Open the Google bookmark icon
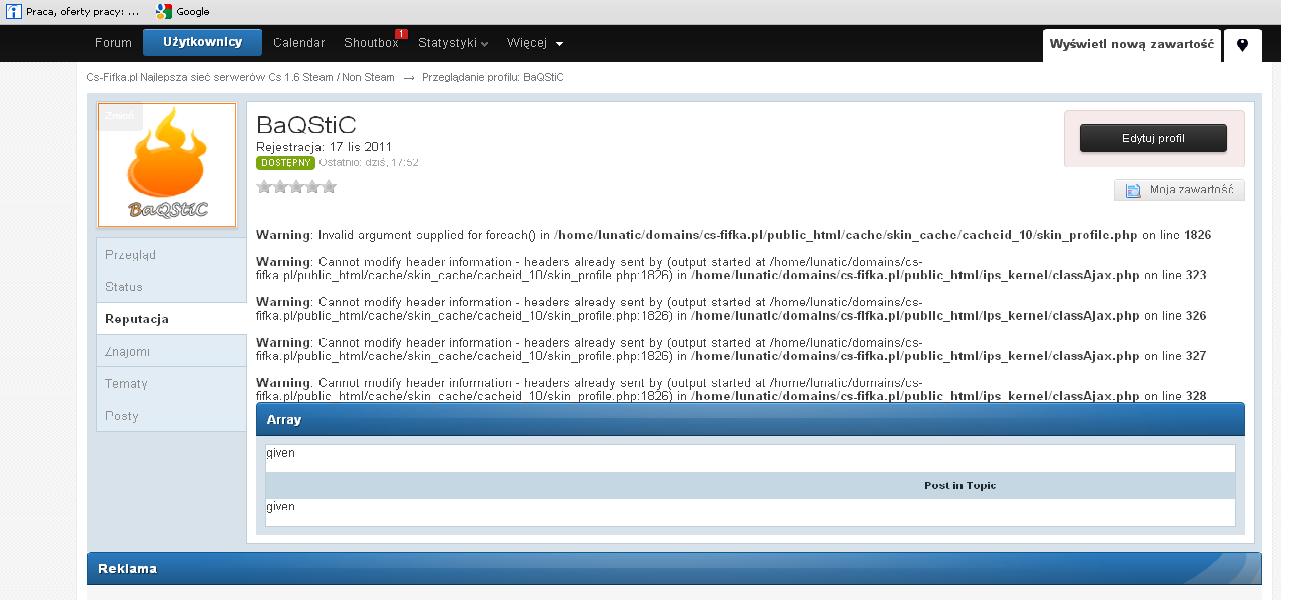 [164, 11]
